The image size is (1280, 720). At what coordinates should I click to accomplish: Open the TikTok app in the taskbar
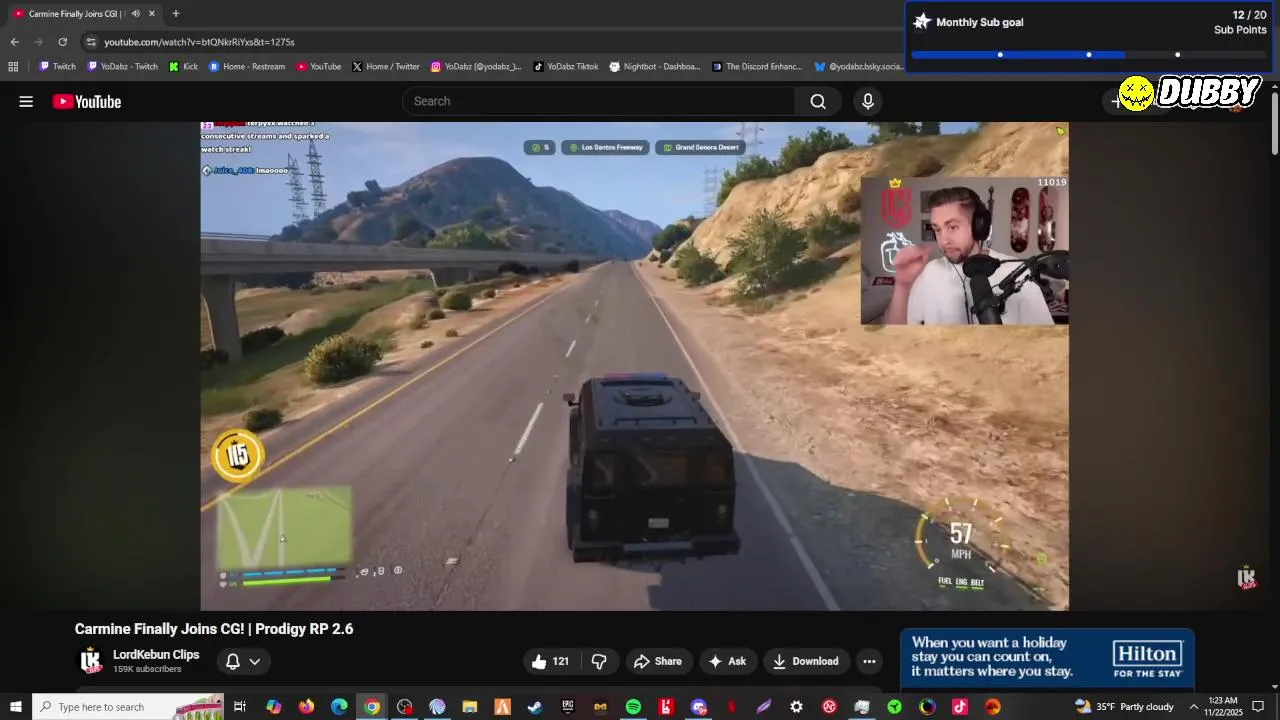tap(960, 707)
